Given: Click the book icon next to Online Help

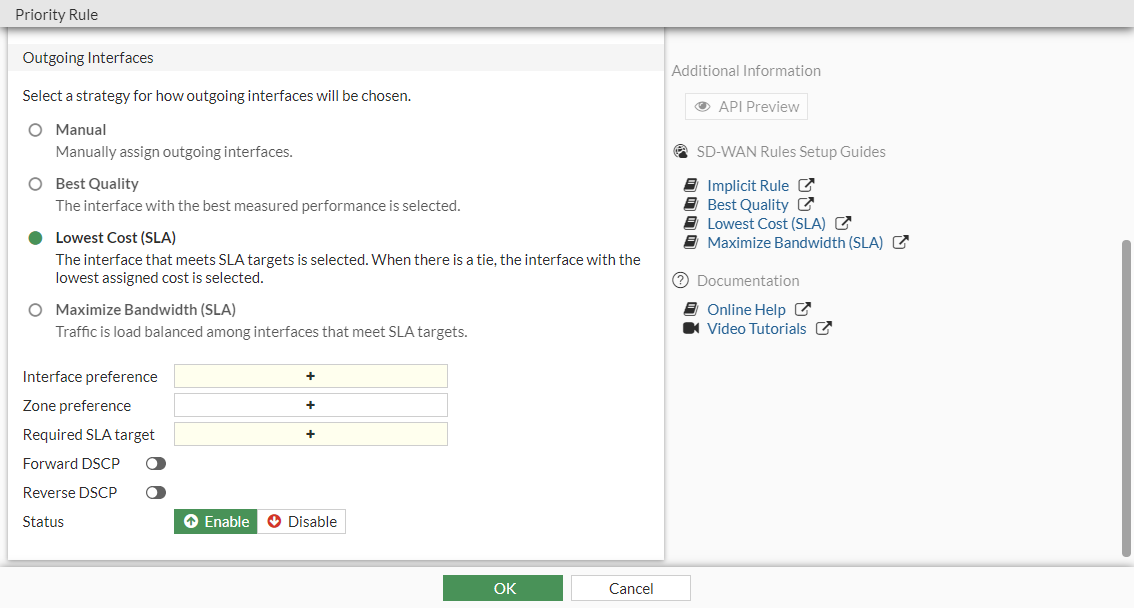Looking at the screenshot, I should [691, 310].
